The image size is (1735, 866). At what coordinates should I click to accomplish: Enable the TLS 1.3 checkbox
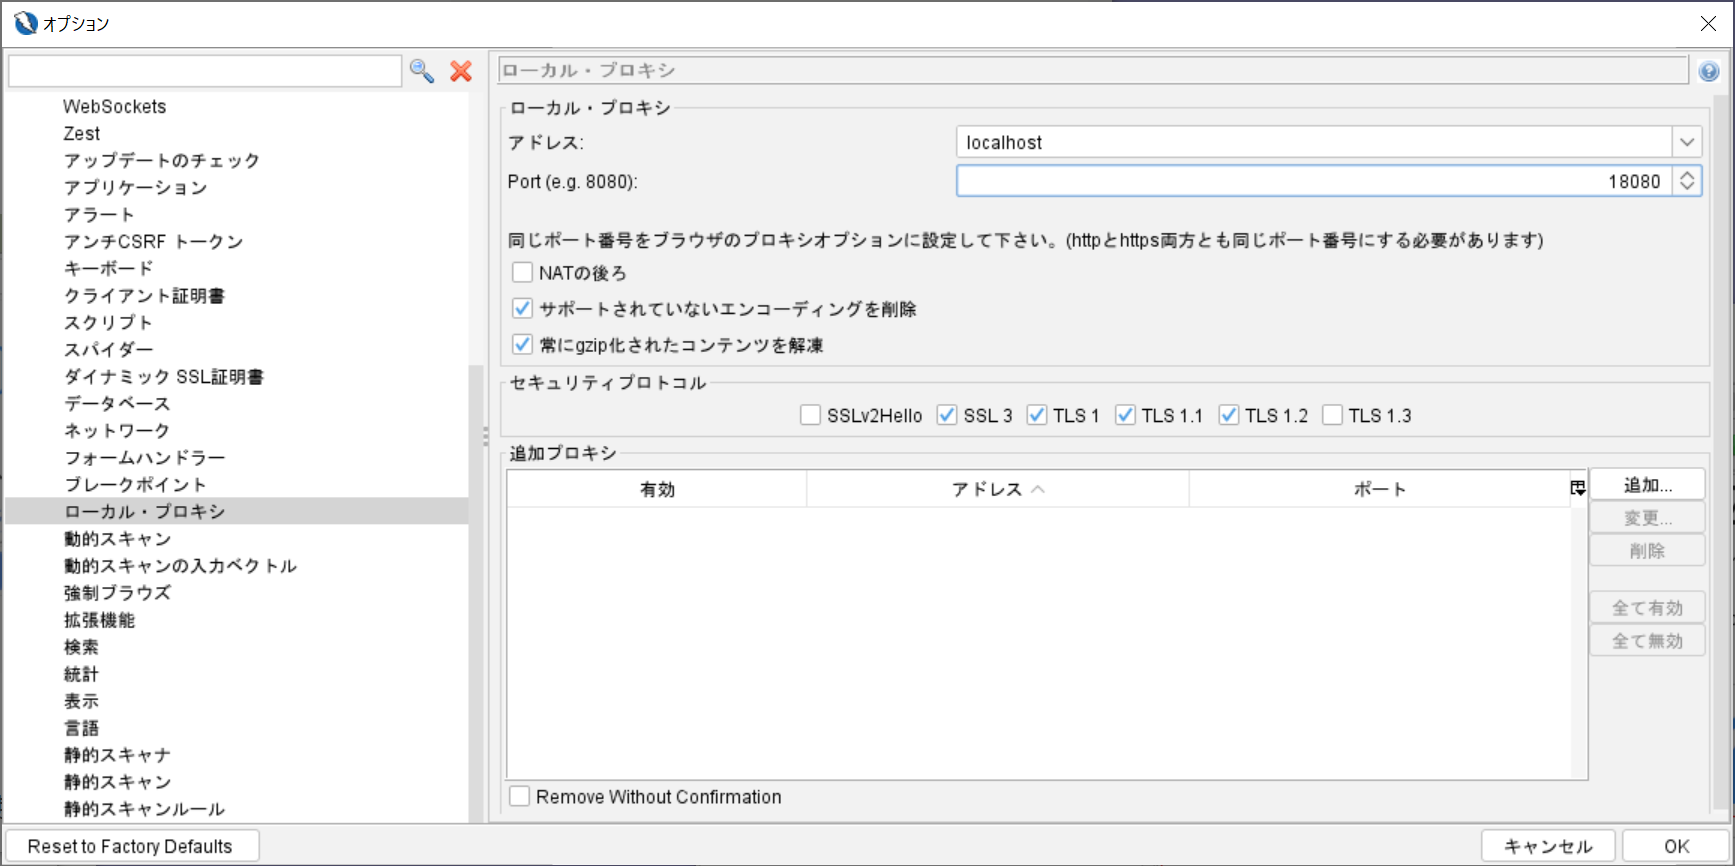tap(1332, 415)
